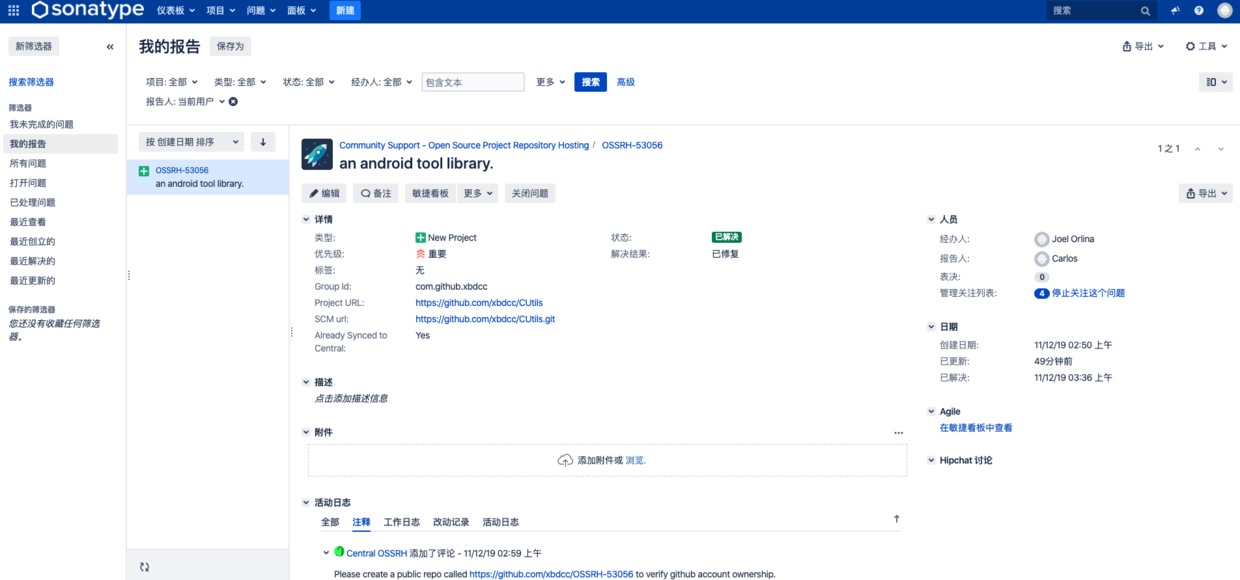
Task: Reverse the sort order arrow
Action: coord(263,142)
